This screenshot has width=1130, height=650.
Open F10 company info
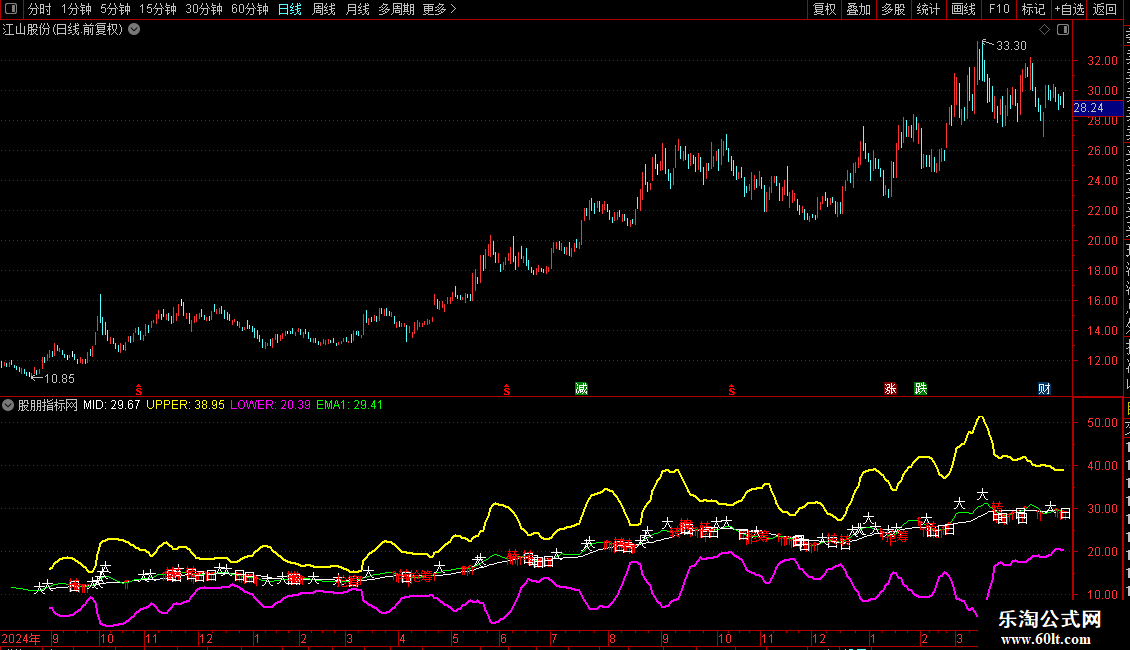(x=999, y=9)
